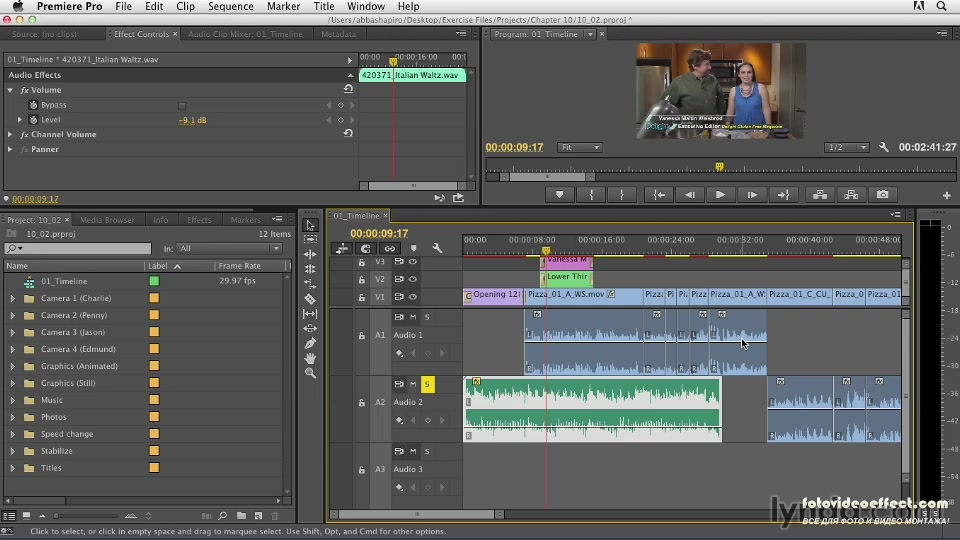This screenshot has width=960, height=540.
Task: Switch to Media Browser tab
Action: tap(107, 219)
